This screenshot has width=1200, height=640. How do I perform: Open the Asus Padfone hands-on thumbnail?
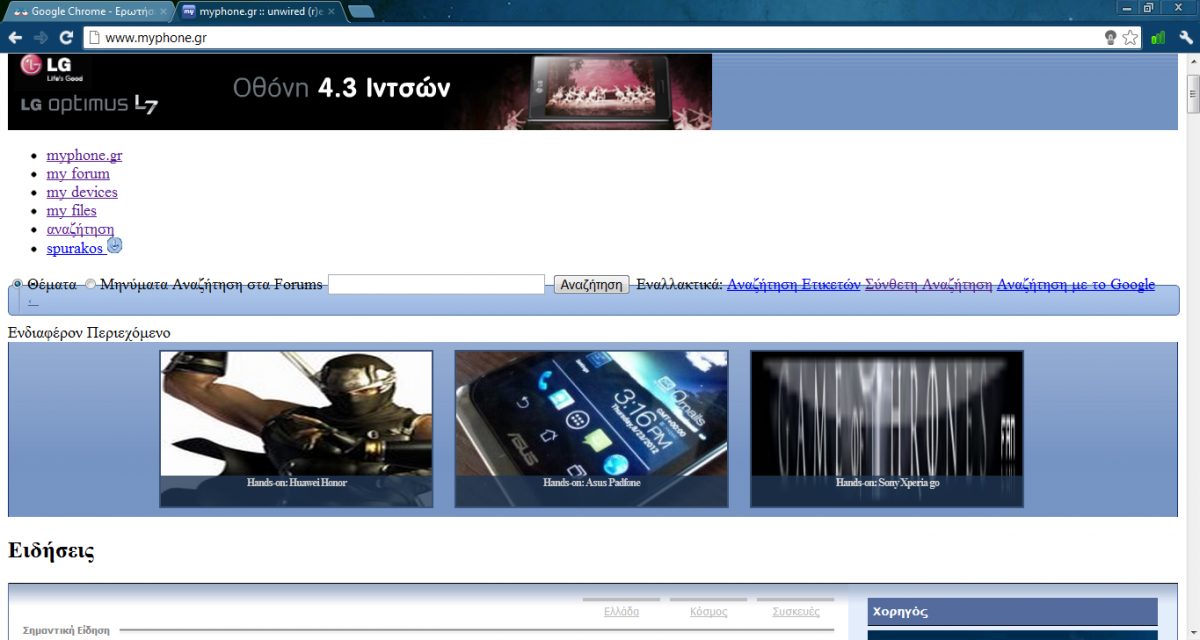point(591,429)
